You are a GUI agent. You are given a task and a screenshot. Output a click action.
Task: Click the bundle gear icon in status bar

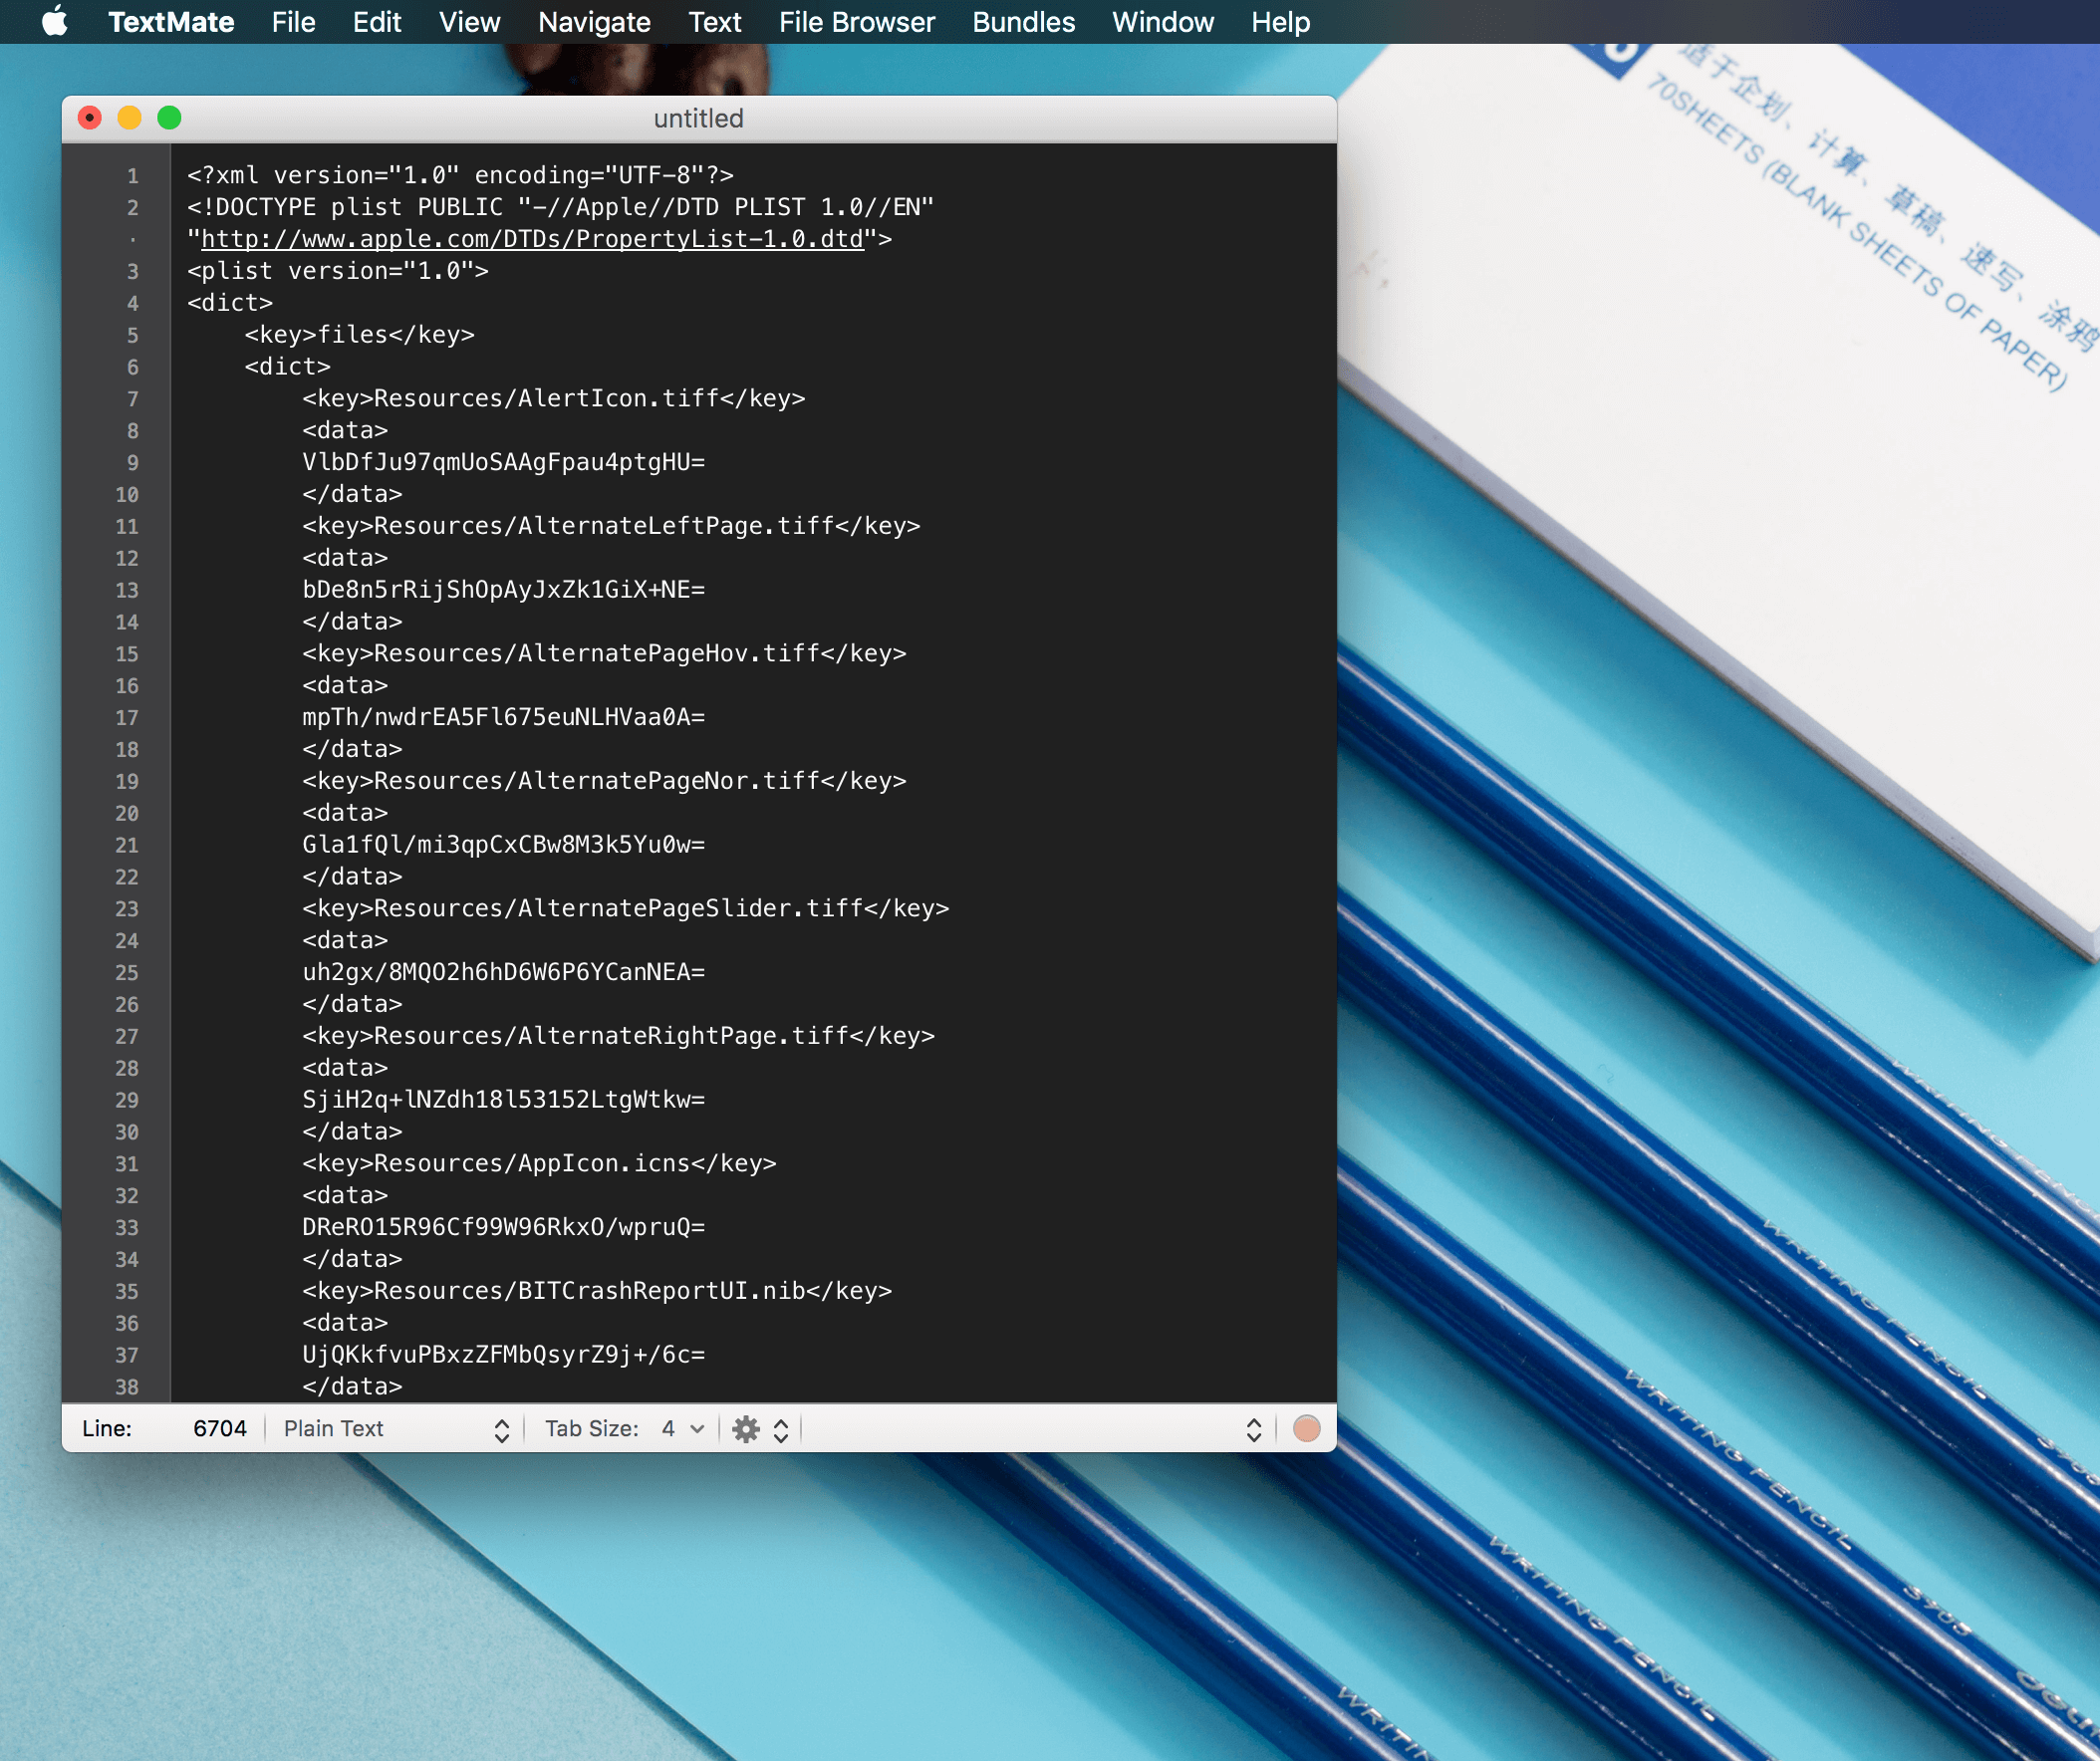click(x=746, y=1429)
